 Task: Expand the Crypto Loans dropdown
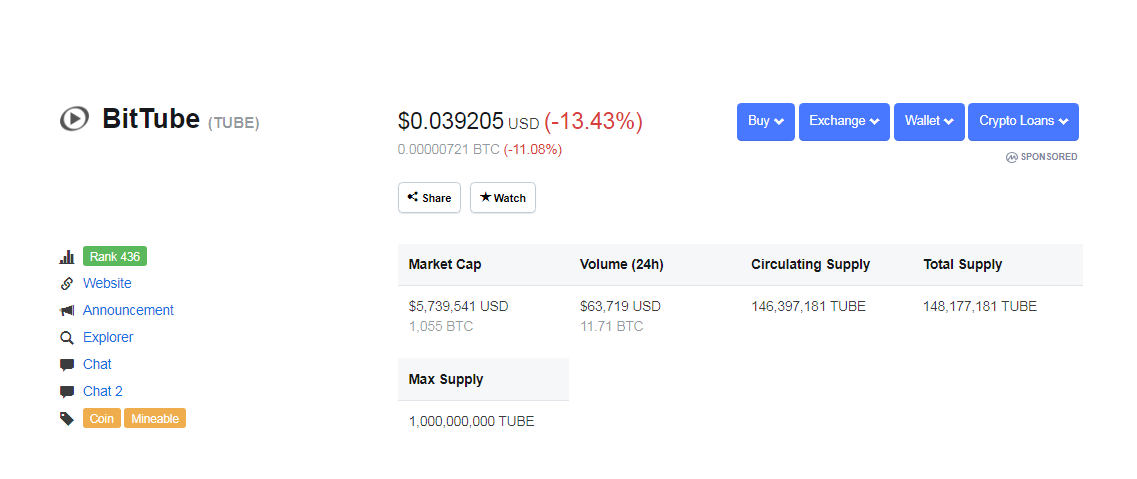coord(1023,121)
